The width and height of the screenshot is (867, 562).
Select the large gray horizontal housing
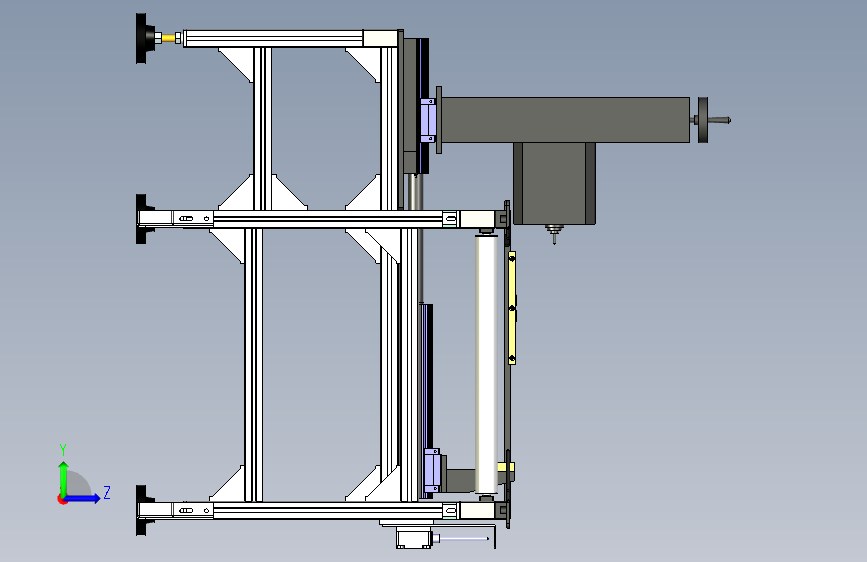coord(565,120)
